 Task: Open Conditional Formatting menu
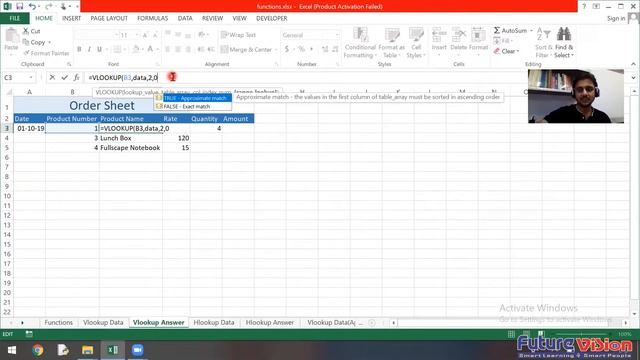(x=360, y=43)
